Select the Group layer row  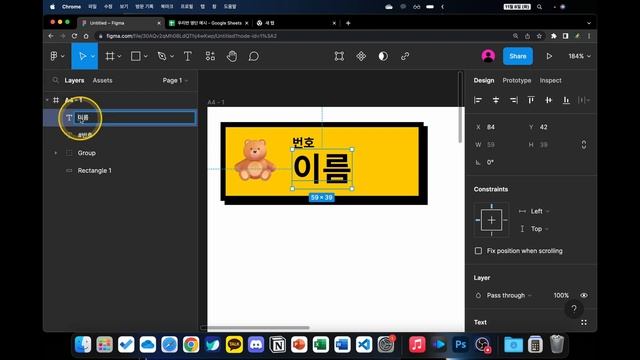tap(120, 153)
